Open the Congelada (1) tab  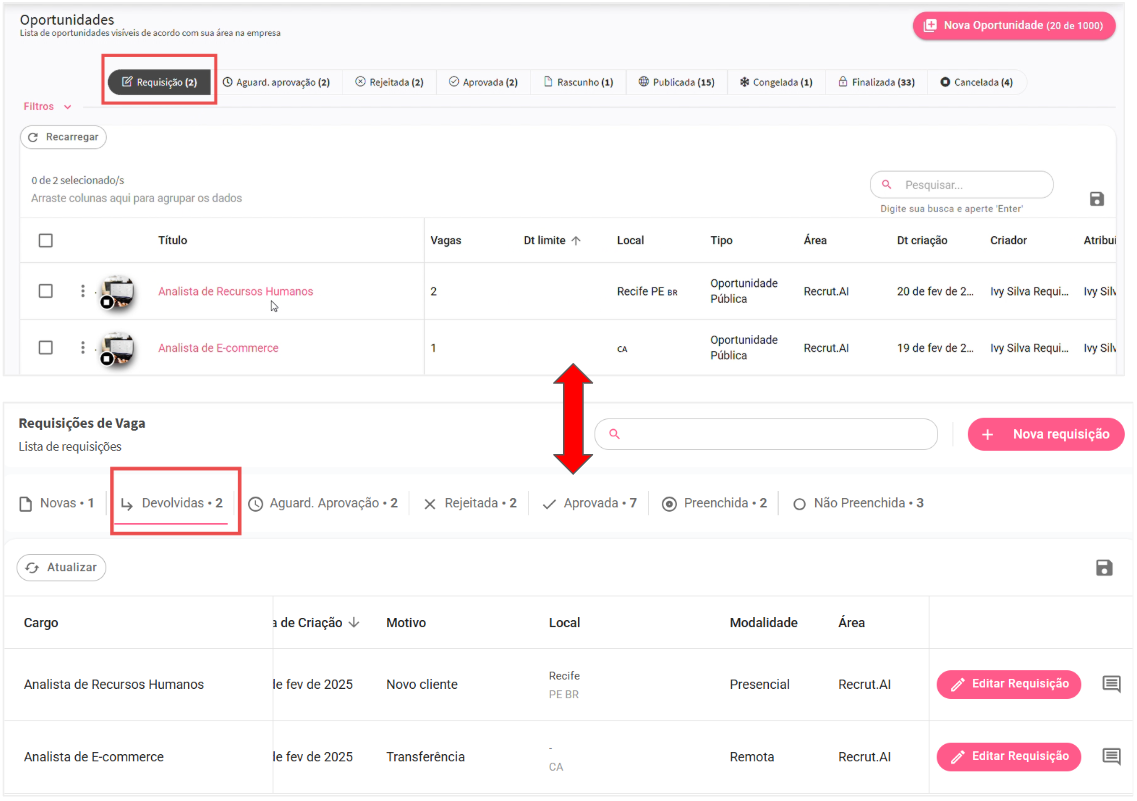click(x=776, y=82)
